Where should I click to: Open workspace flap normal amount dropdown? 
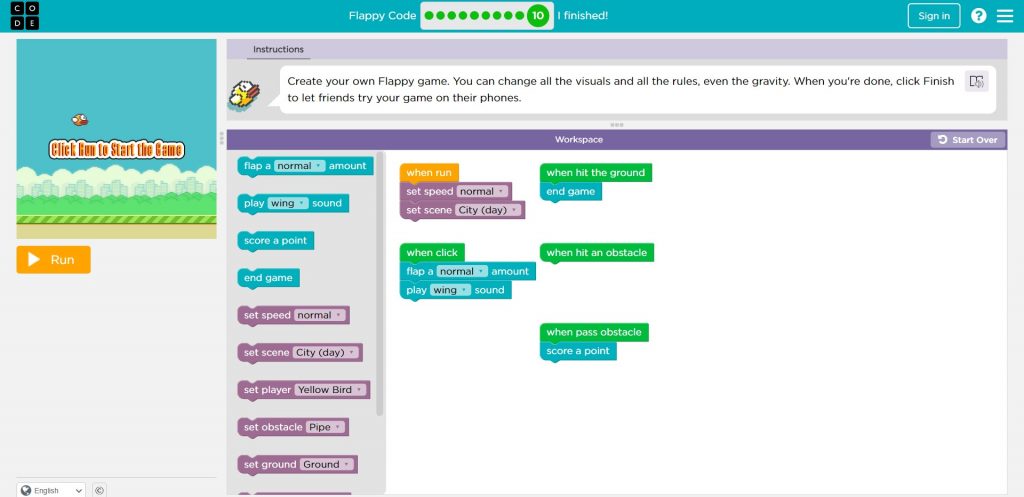coord(462,271)
